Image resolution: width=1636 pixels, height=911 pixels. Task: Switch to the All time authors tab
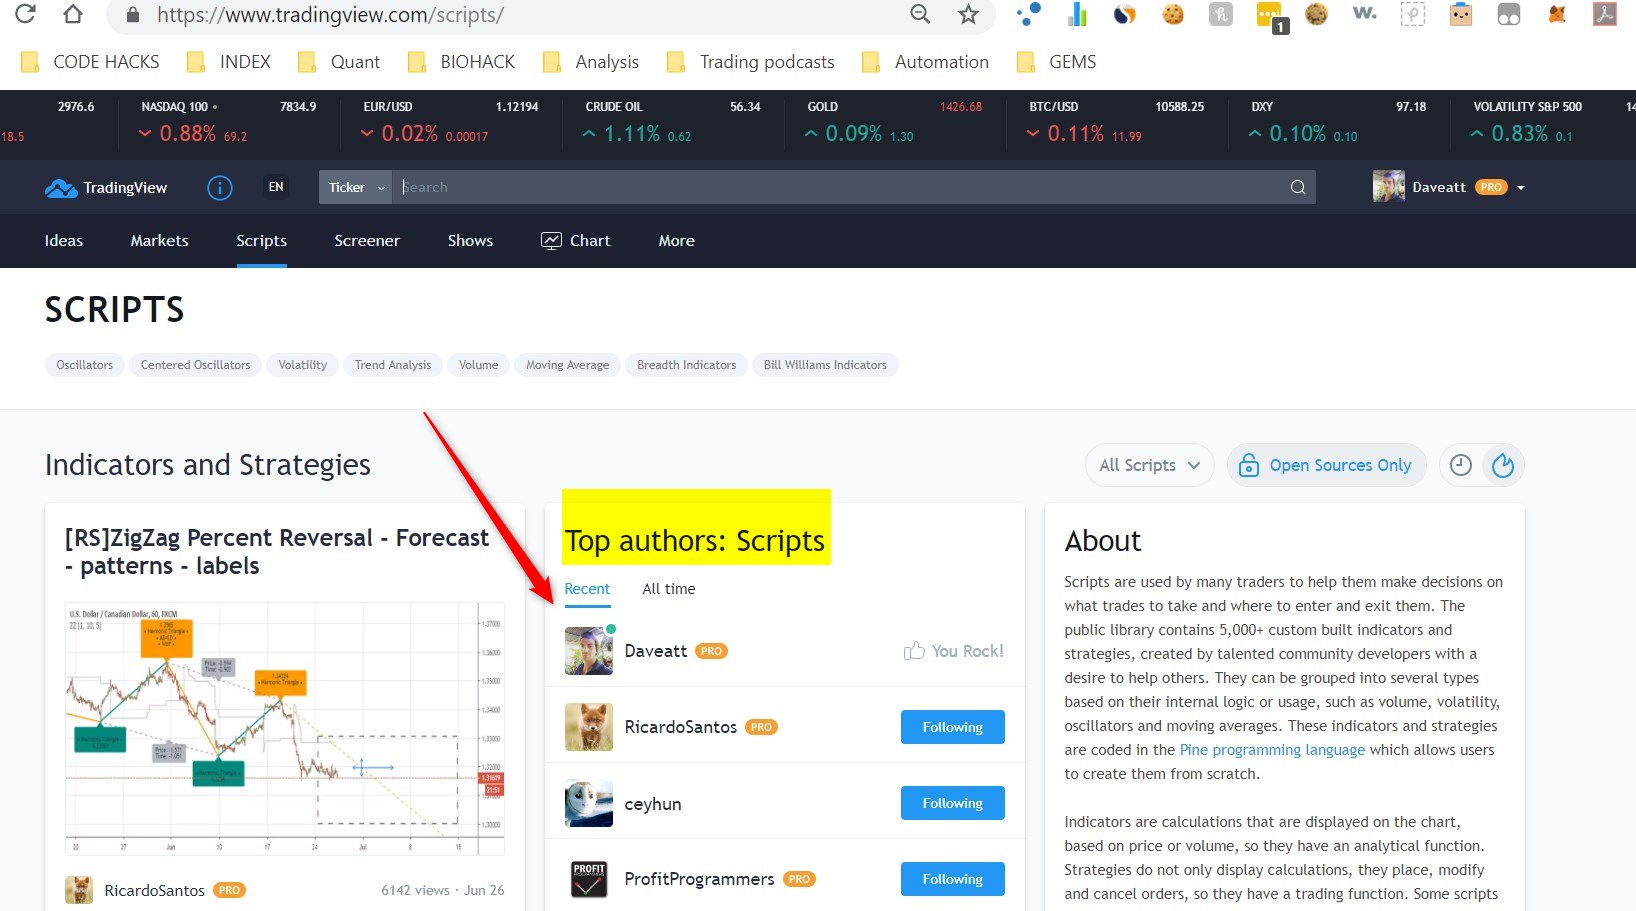[x=669, y=589]
